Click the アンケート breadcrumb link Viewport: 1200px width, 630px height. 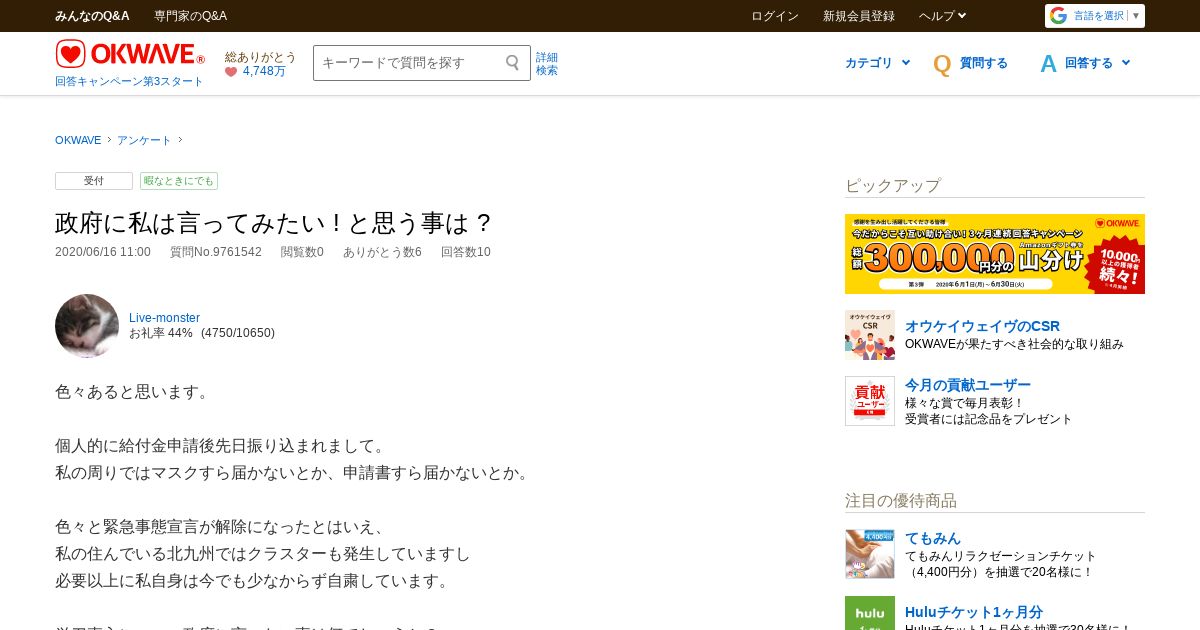pyautogui.click(x=144, y=140)
